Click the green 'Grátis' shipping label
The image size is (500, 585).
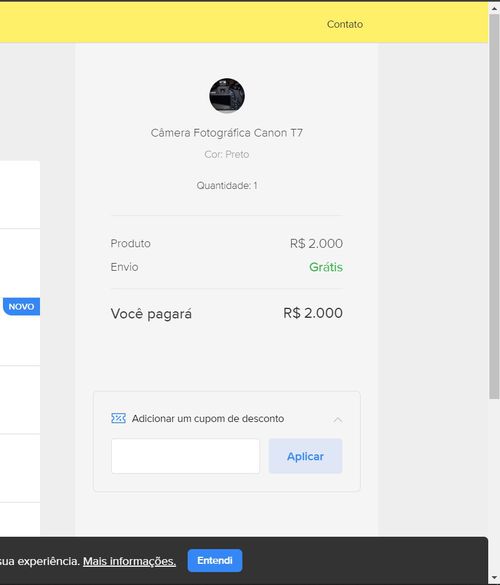(x=326, y=267)
